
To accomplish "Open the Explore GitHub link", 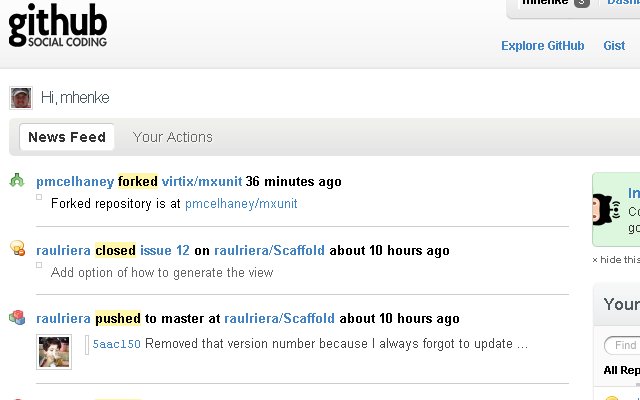I will [542, 46].
